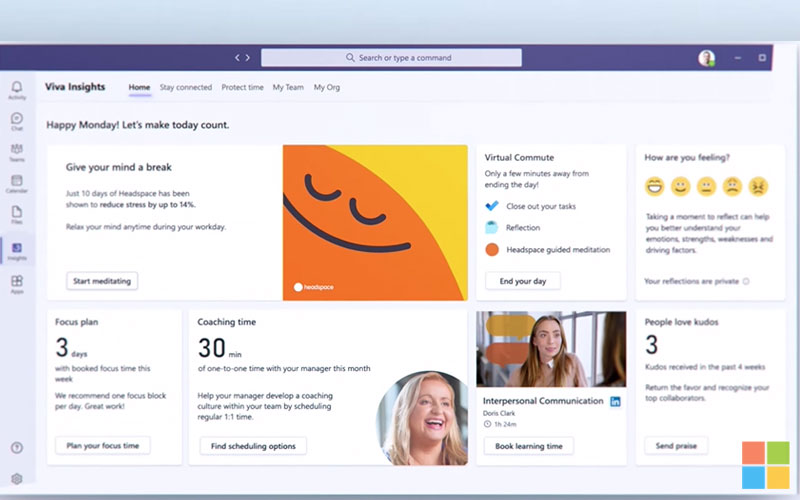Click Plan your focus time
The image size is (800, 500).
(103, 445)
